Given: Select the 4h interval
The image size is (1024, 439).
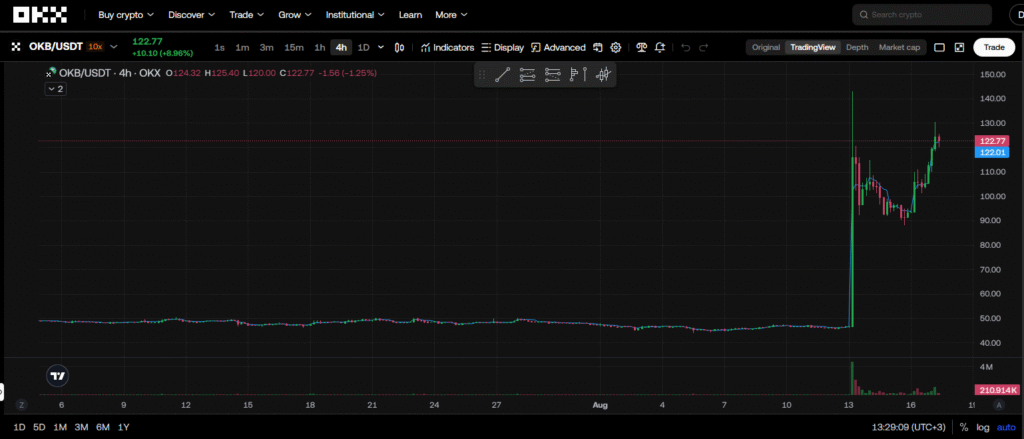Looking at the screenshot, I should 341,47.
